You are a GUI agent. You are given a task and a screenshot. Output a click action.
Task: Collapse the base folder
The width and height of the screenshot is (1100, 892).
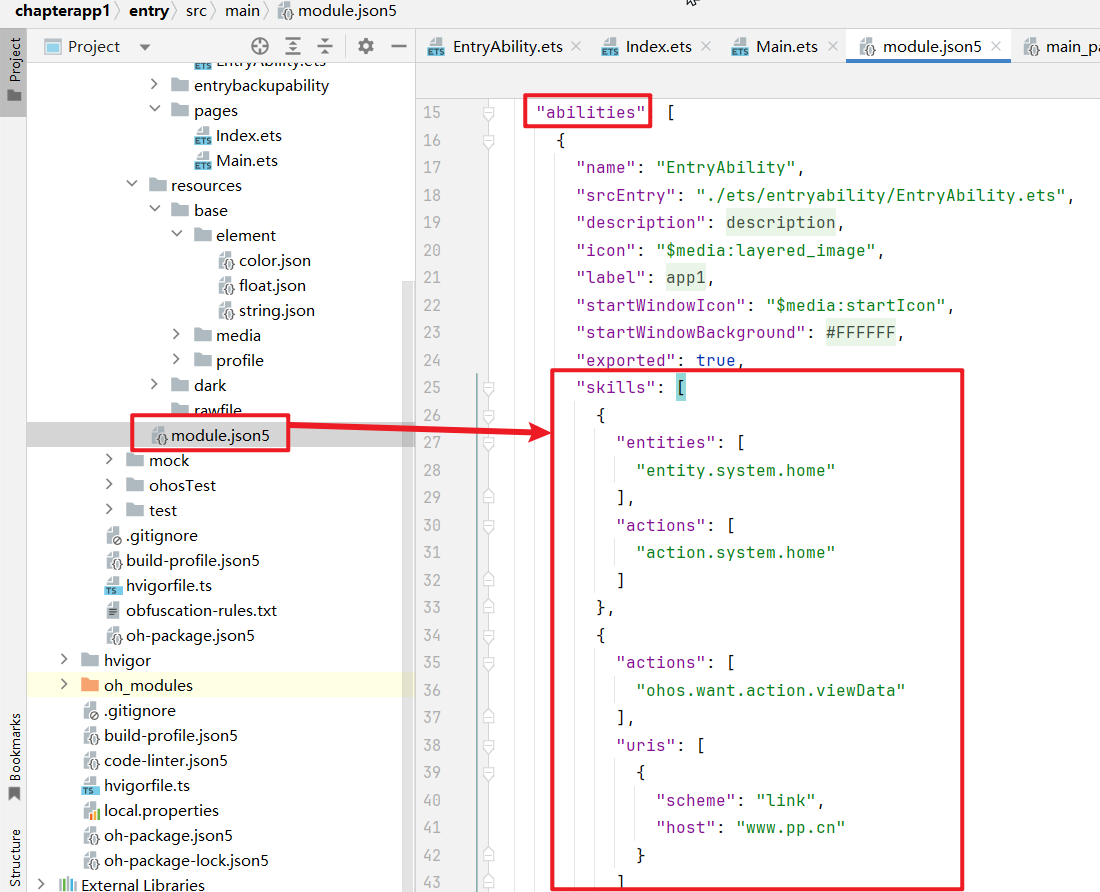[154, 209]
